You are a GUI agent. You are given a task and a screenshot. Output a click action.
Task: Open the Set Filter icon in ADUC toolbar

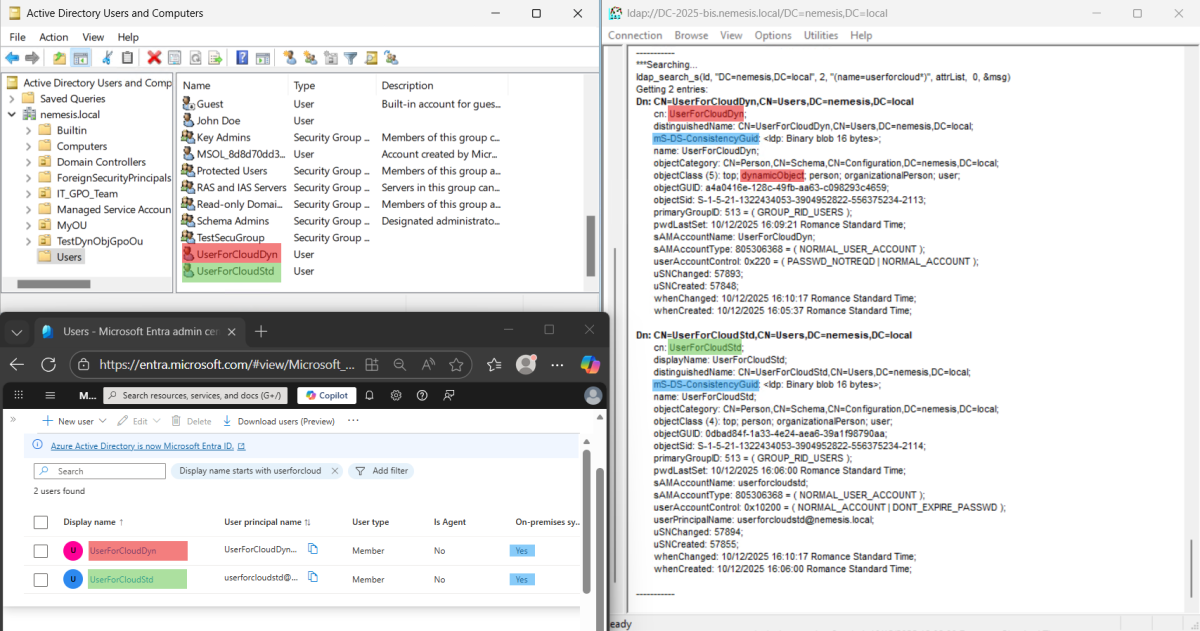click(x=351, y=57)
